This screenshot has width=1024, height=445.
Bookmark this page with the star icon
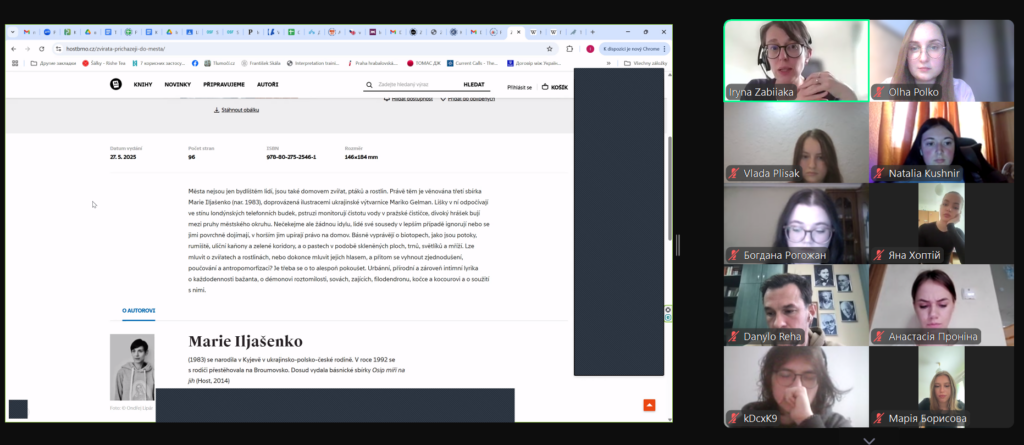(x=549, y=48)
